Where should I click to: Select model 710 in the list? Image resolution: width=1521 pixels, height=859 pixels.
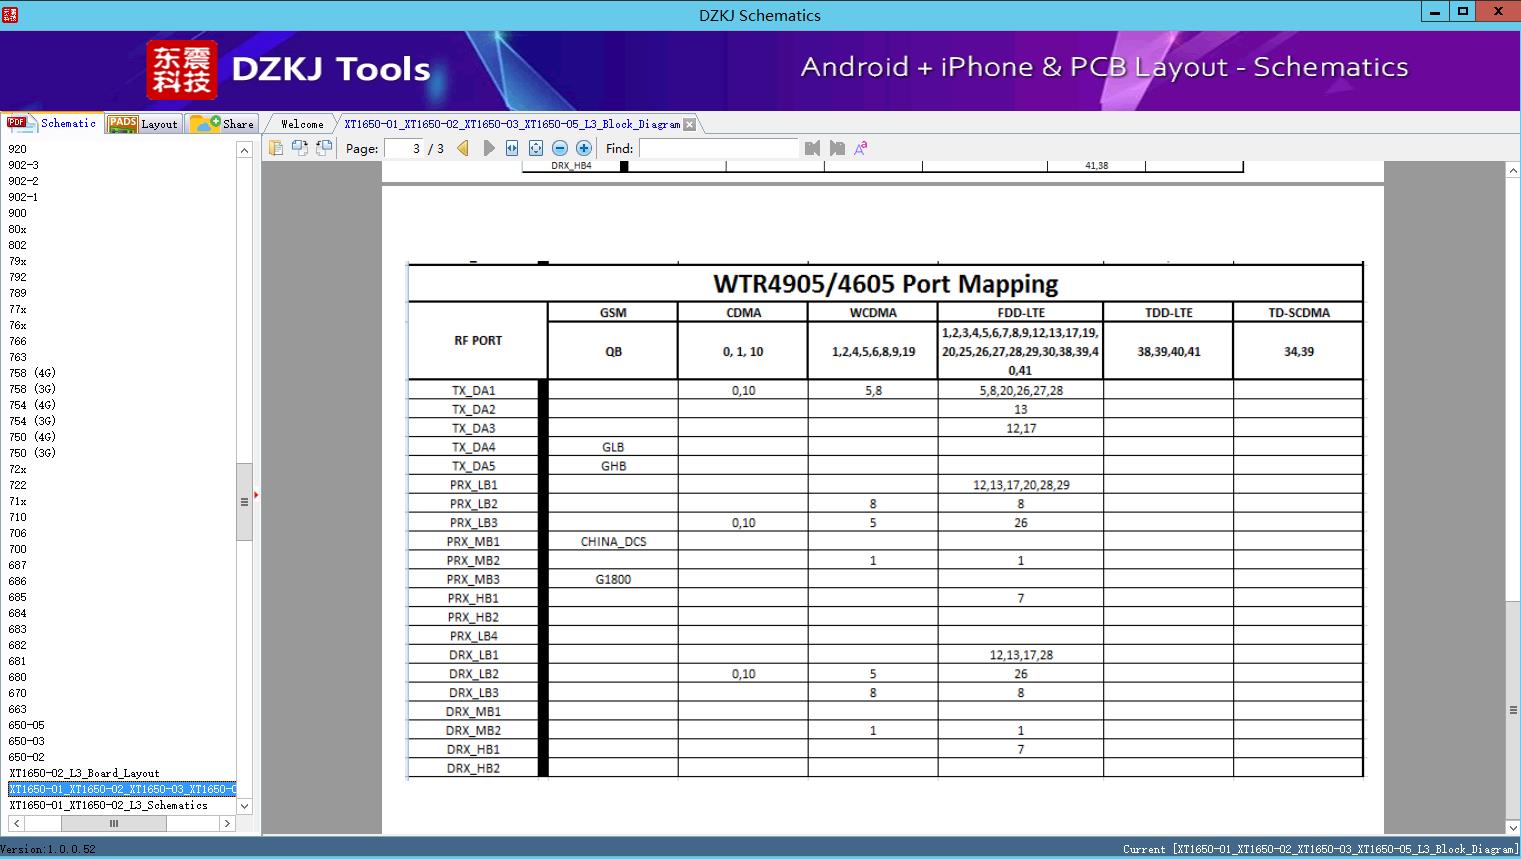click(18, 517)
